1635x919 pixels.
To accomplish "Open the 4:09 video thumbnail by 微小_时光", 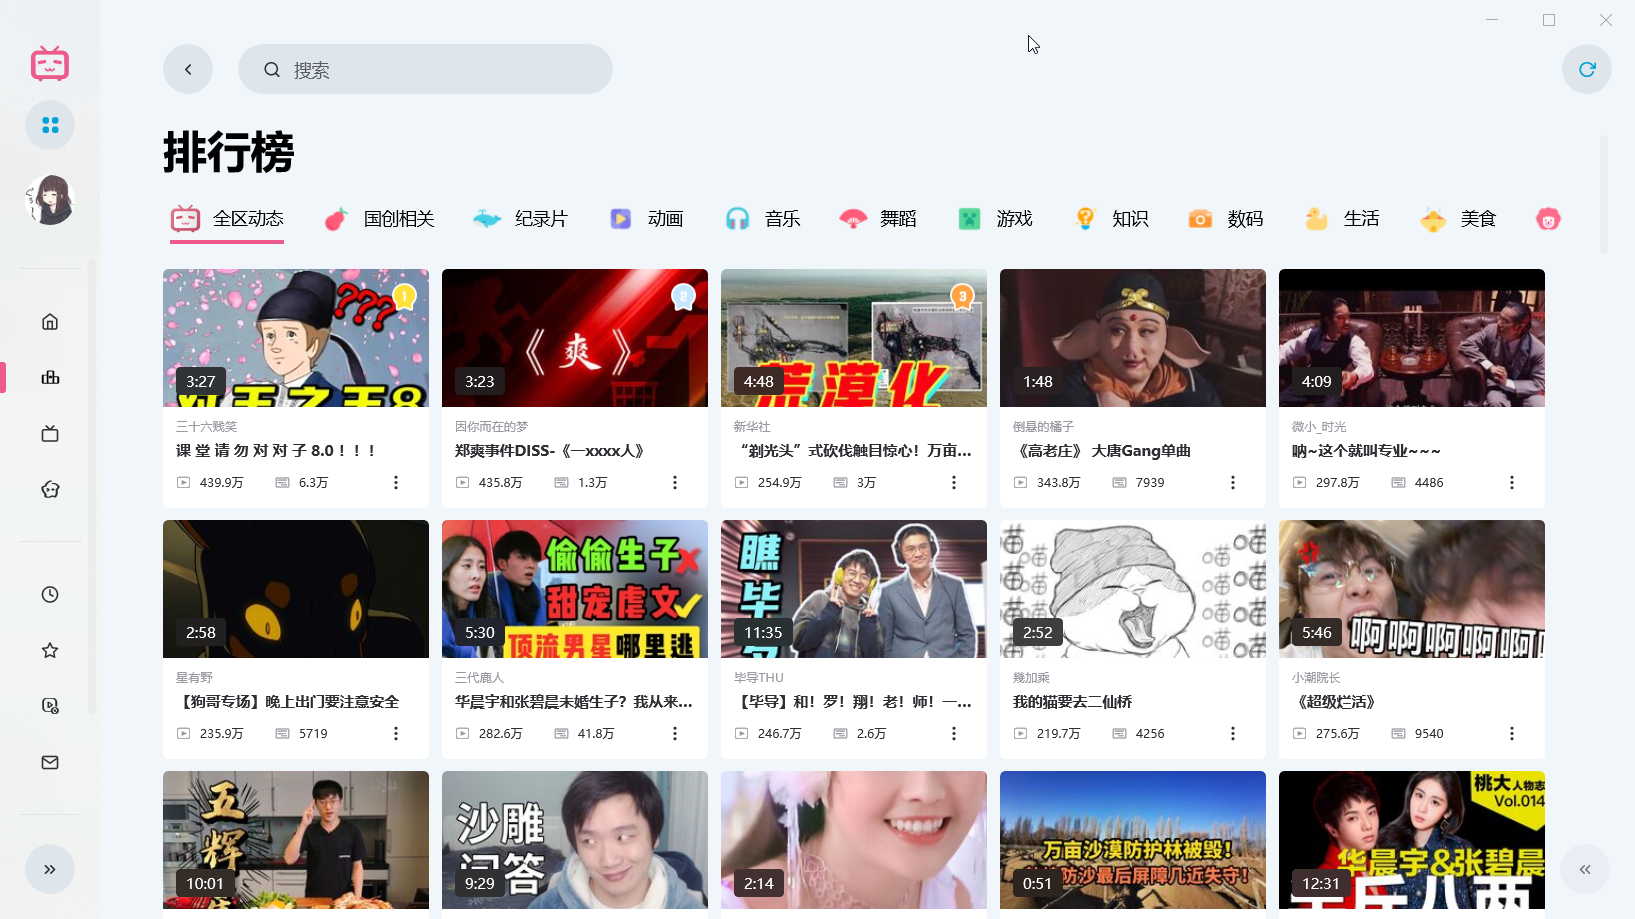I will [1412, 338].
